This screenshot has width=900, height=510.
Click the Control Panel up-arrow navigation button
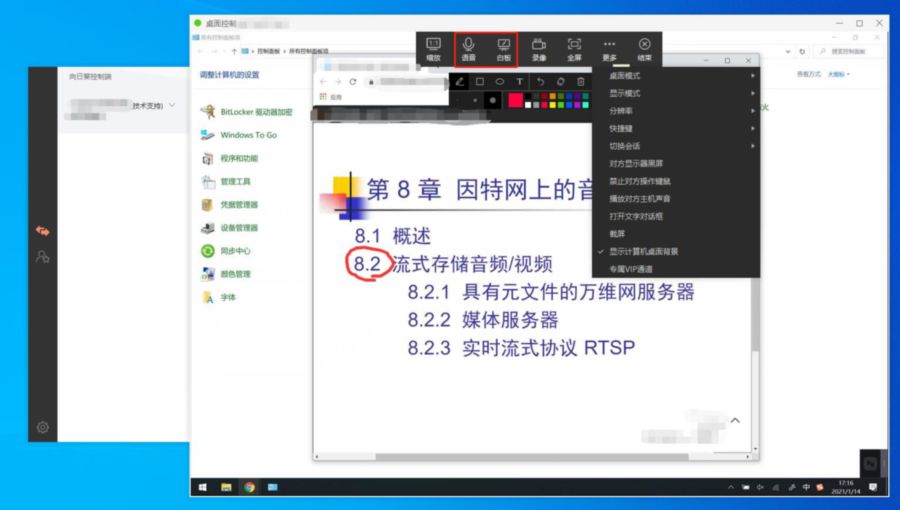click(x=234, y=51)
